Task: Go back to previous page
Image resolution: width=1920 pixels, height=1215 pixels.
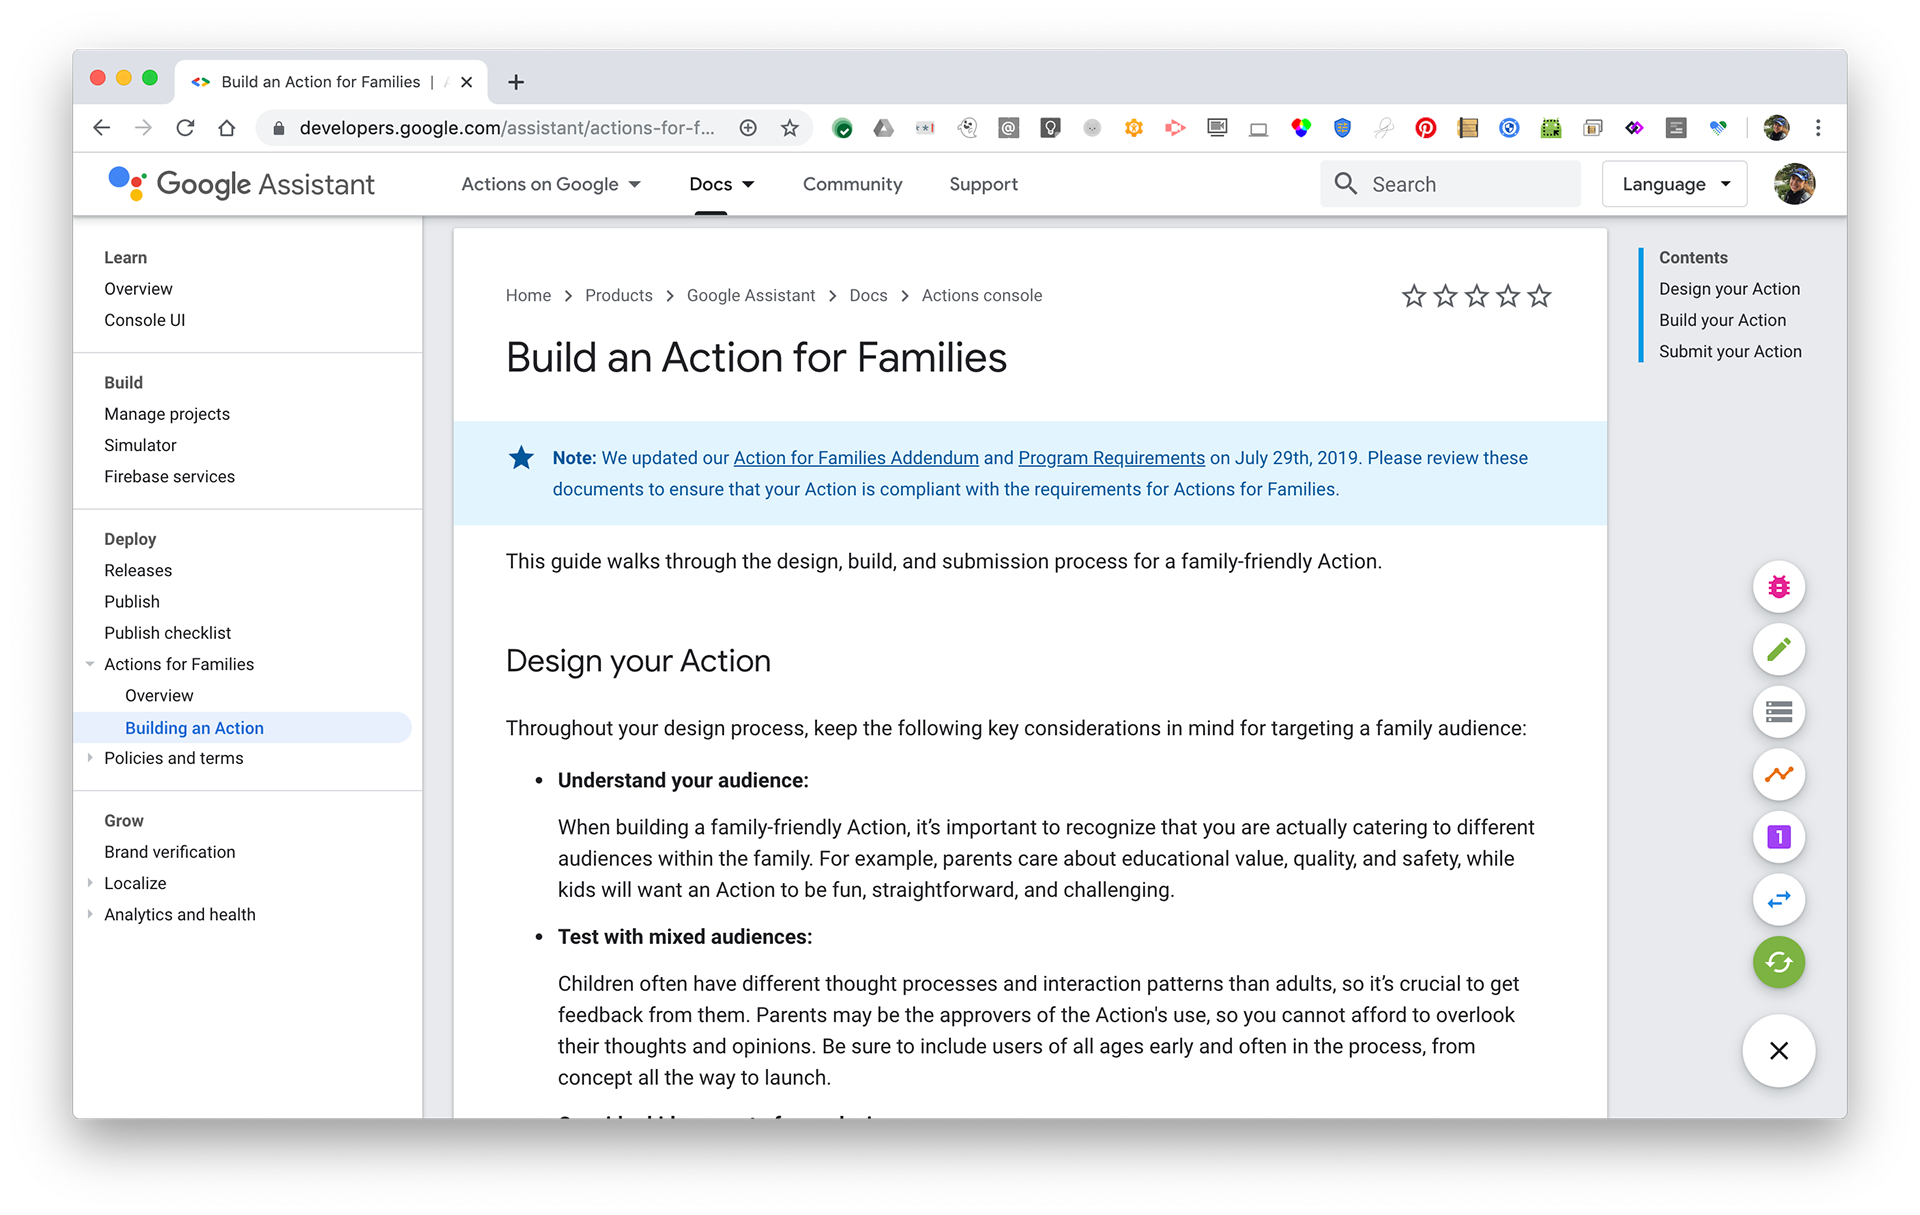Action: pos(101,128)
